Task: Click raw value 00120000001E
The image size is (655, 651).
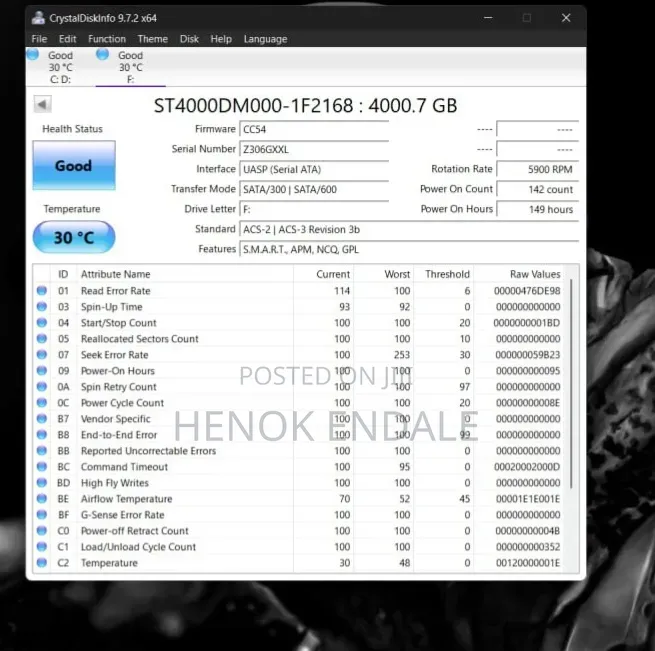Action: tap(528, 563)
